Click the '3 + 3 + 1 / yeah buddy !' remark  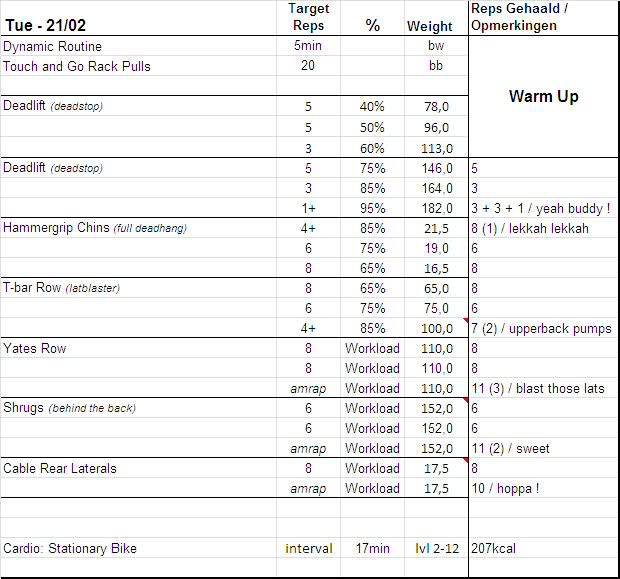click(540, 208)
